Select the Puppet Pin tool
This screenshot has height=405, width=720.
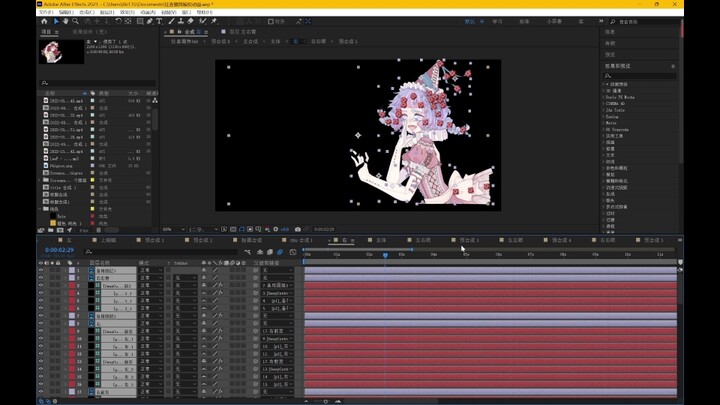[x=214, y=21]
